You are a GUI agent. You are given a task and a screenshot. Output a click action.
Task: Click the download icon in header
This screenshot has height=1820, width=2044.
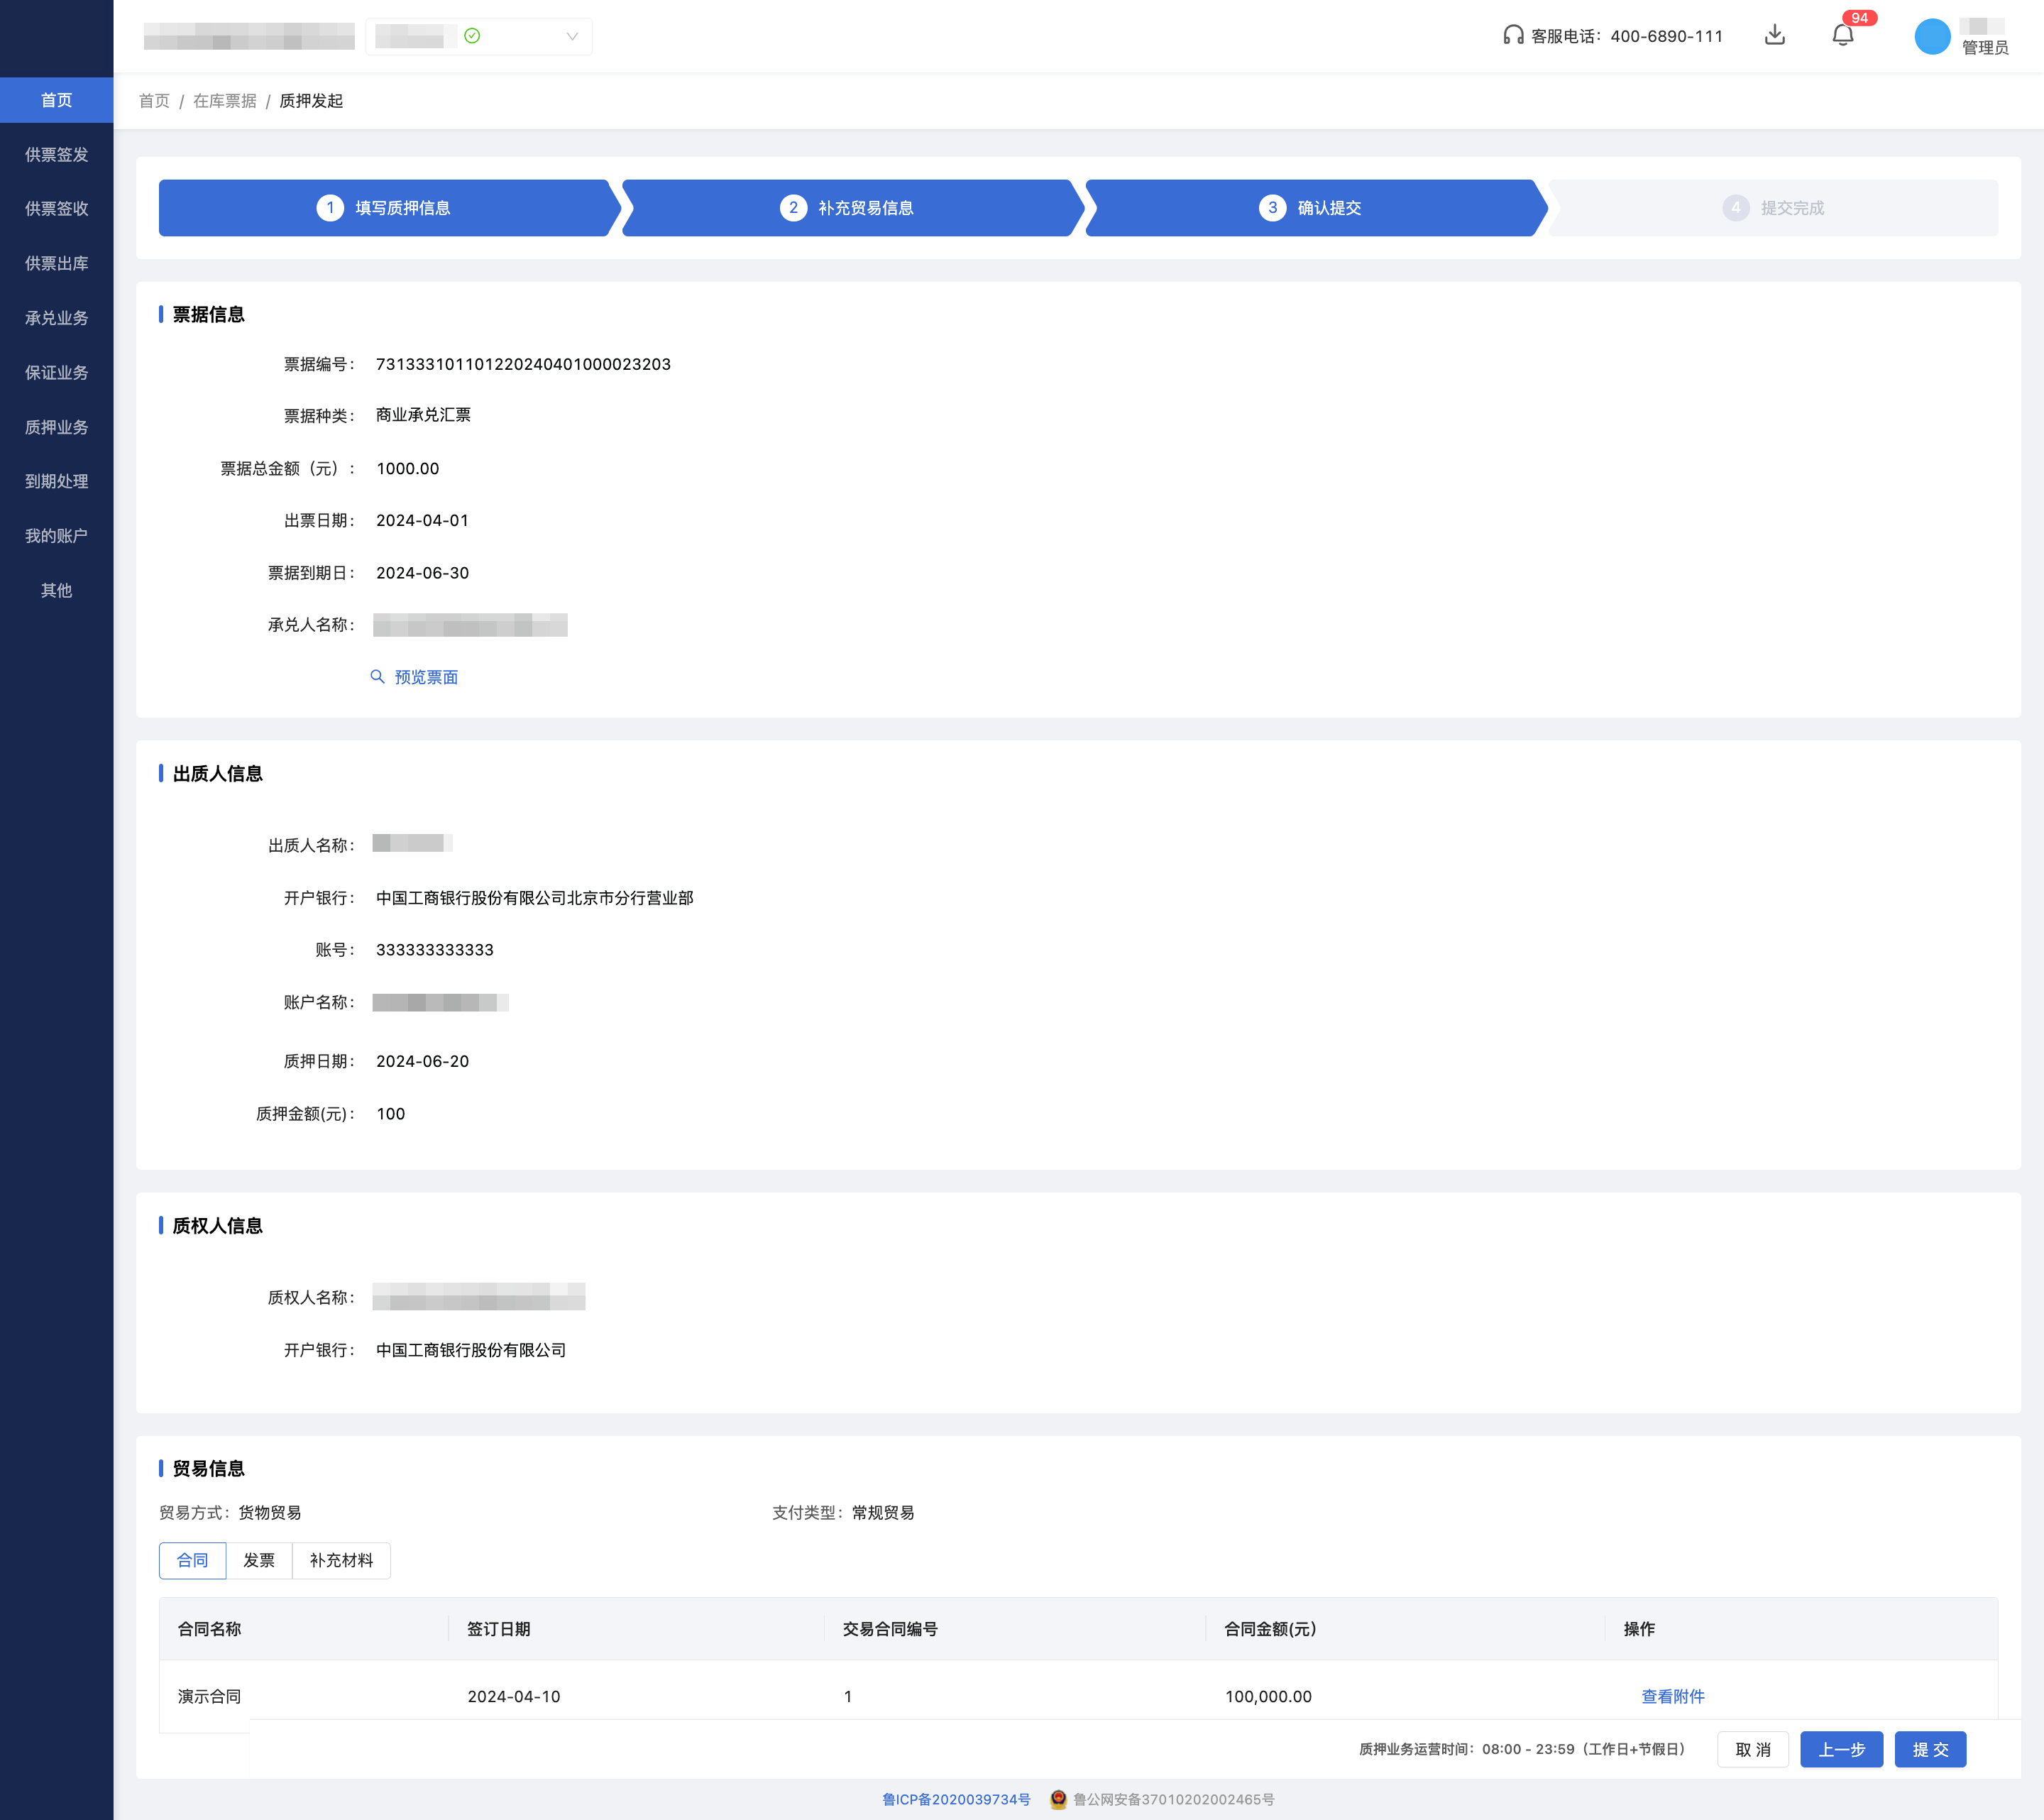pyautogui.click(x=1774, y=35)
